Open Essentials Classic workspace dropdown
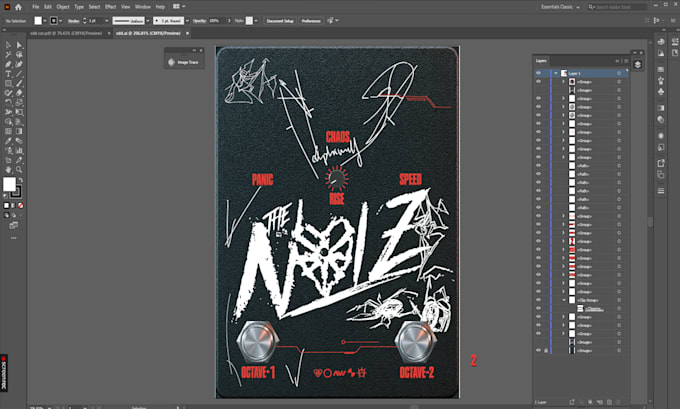 (560, 7)
